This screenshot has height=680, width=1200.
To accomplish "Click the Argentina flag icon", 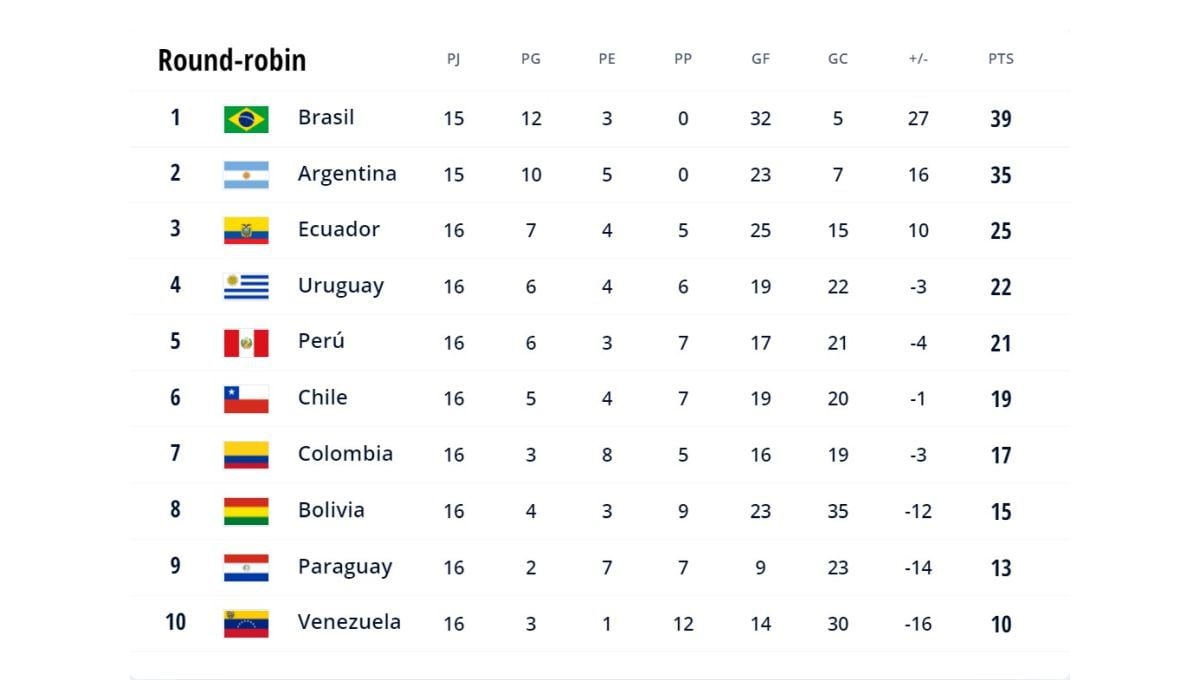I will [246, 175].
